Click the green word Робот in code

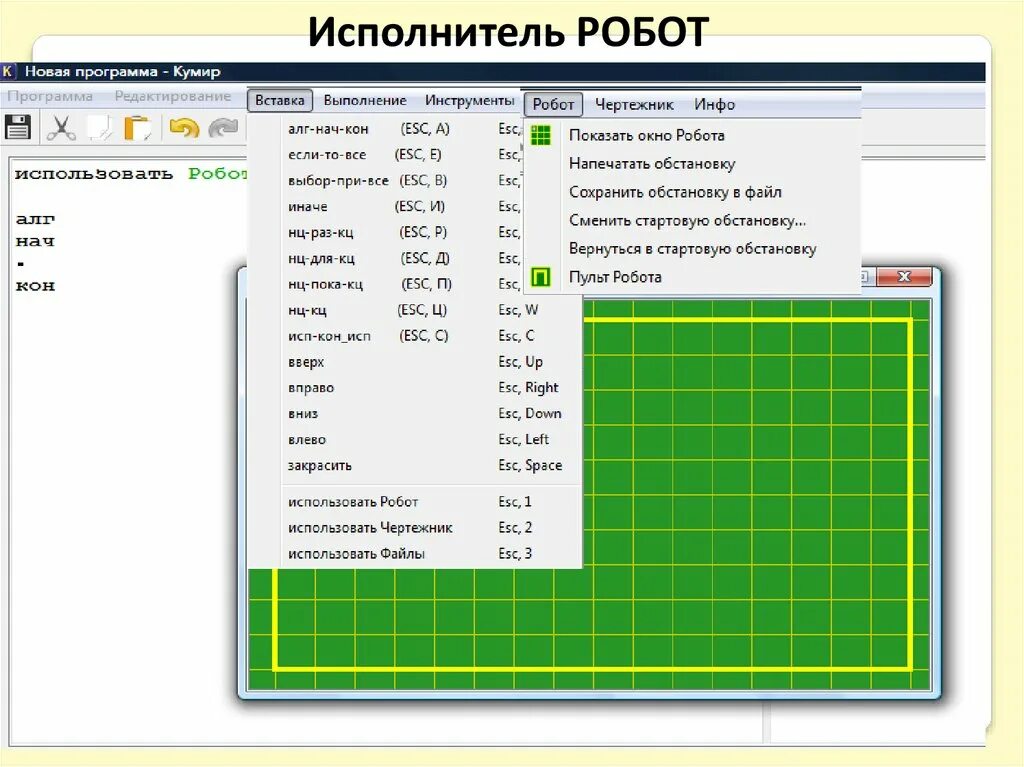click(x=217, y=174)
